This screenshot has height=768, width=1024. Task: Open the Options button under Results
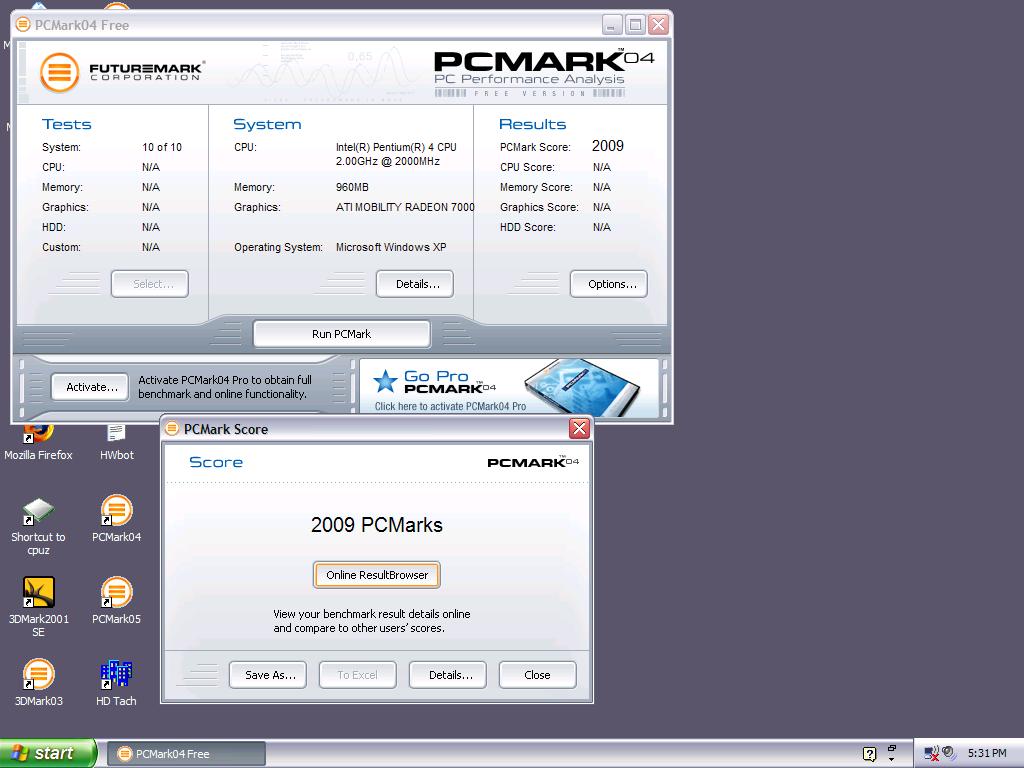point(609,284)
